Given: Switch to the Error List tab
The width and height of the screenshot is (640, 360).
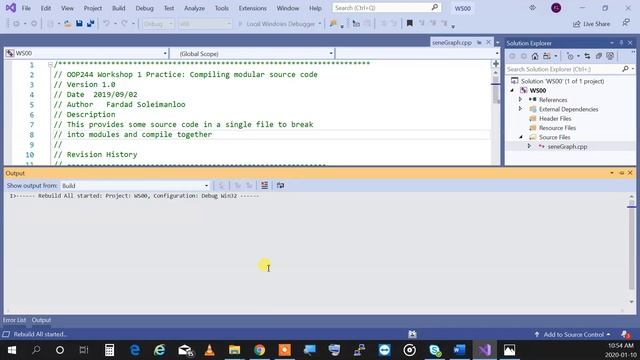Looking at the screenshot, I should coord(14,320).
